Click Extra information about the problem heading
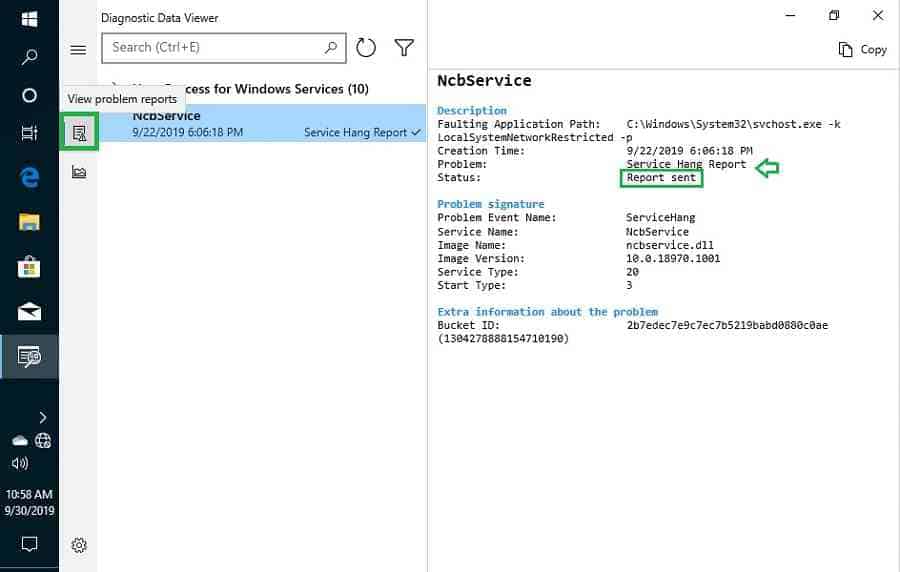The height and width of the screenshot is (572, 900). coord(548,312)
